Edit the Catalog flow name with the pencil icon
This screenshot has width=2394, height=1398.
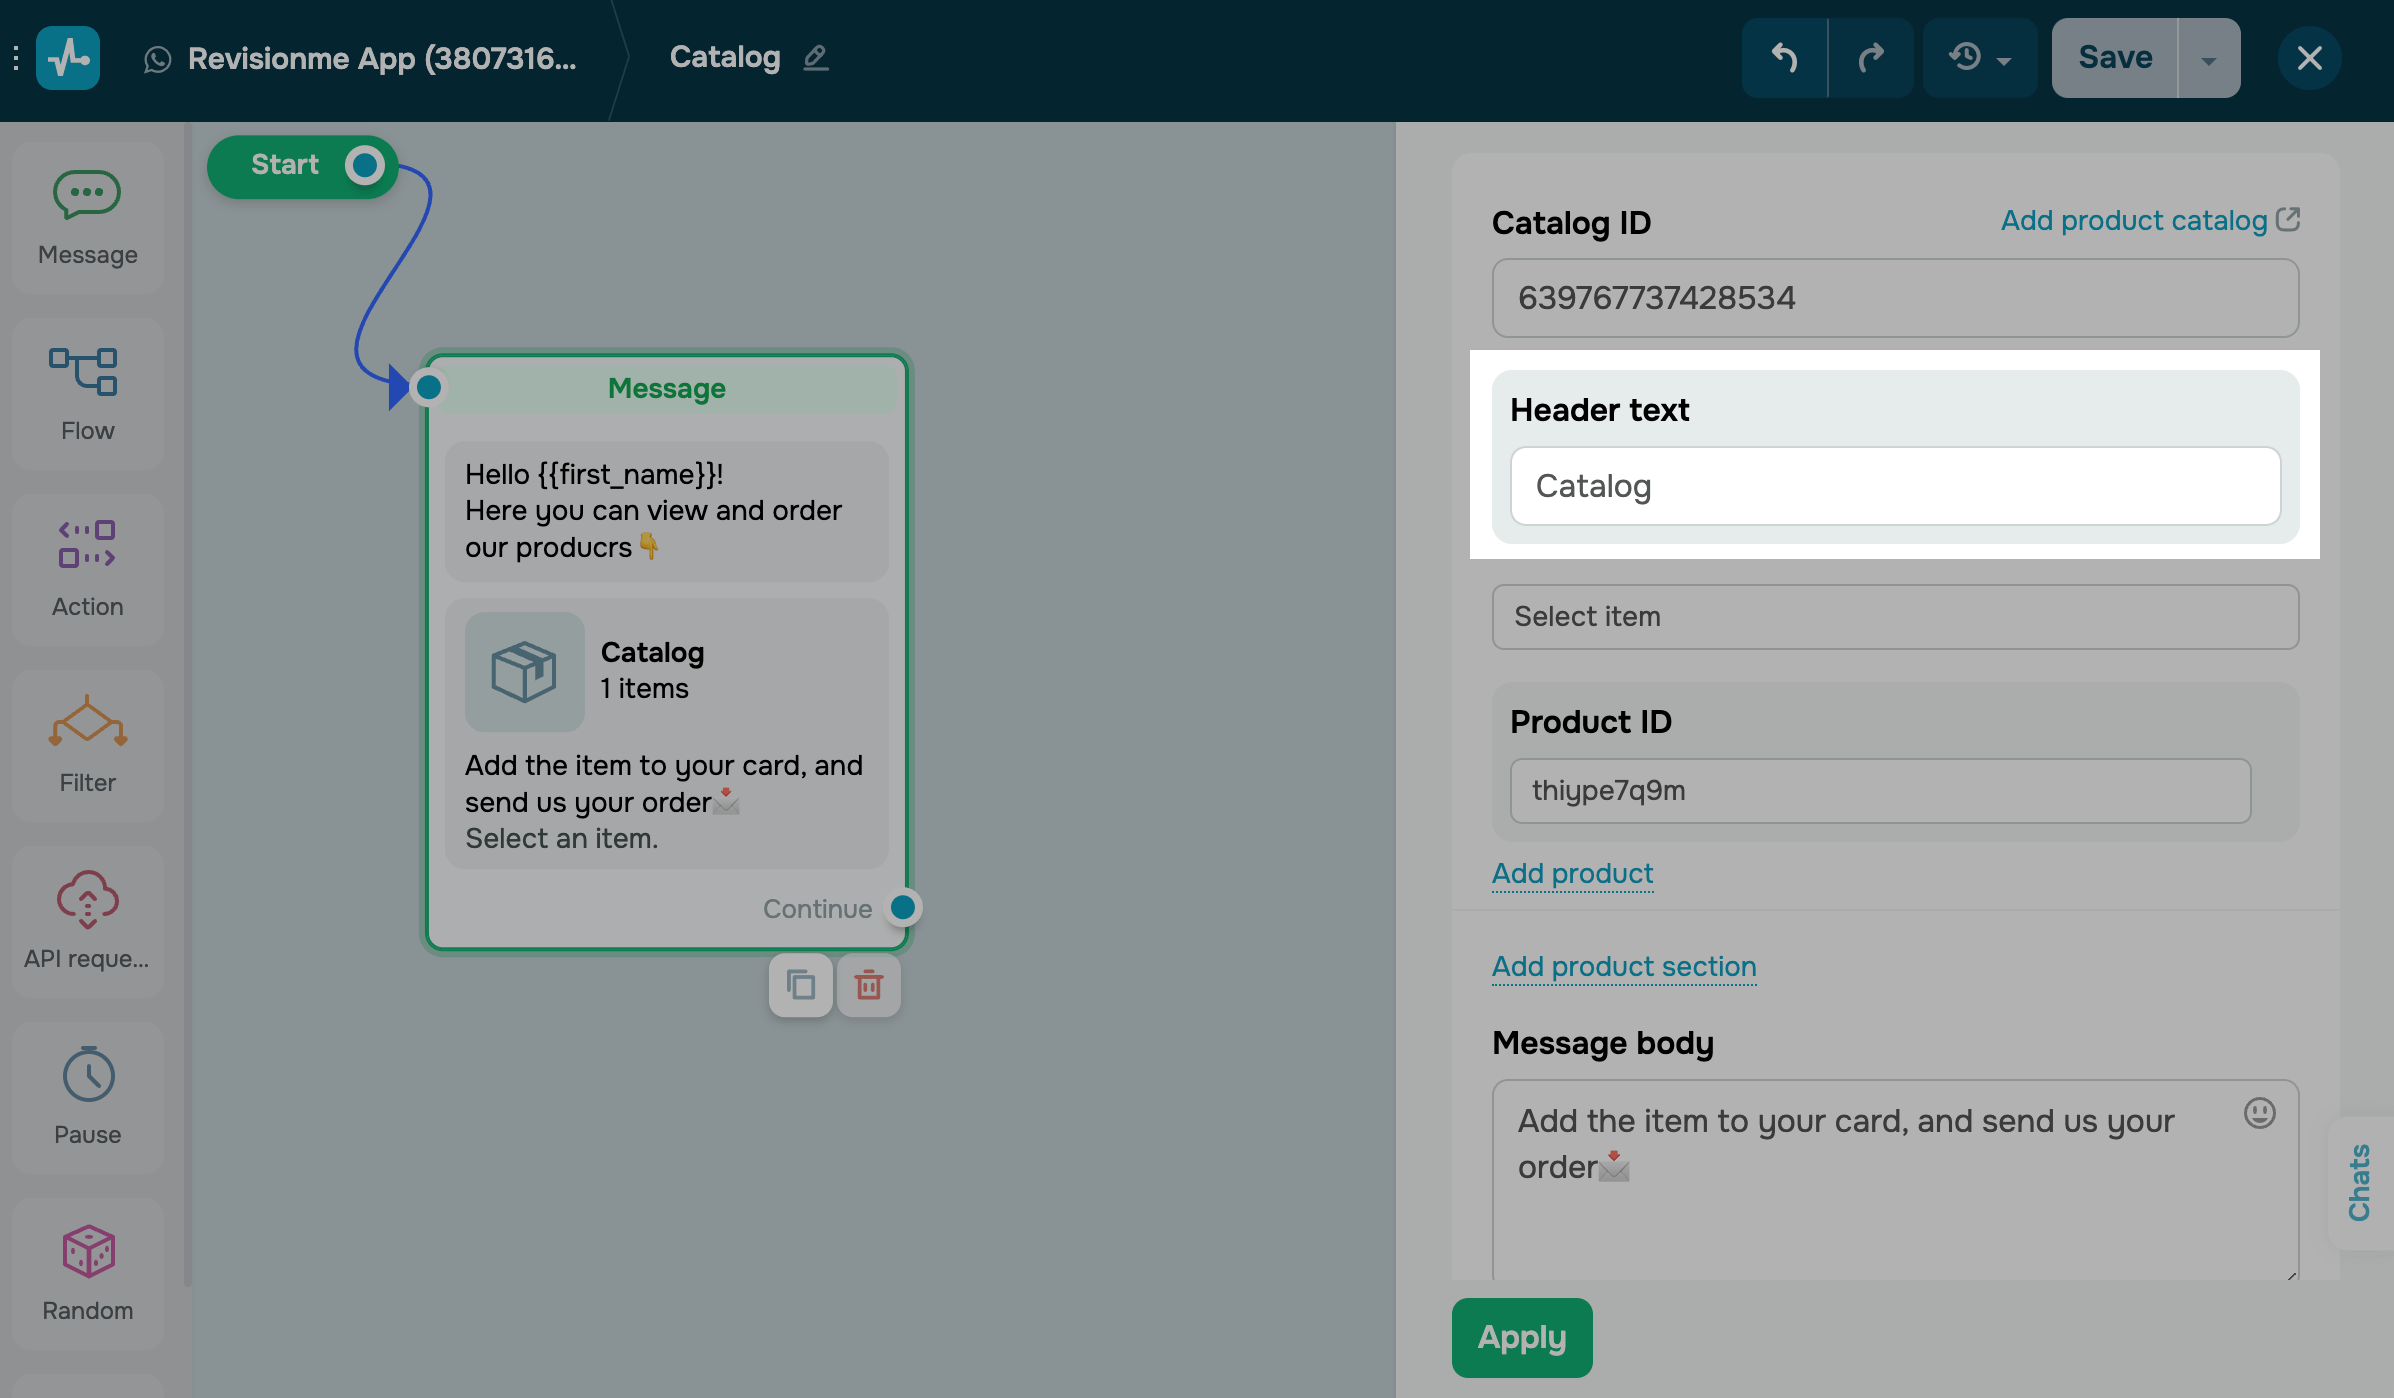pyautogui.click(x=816, y=58)
